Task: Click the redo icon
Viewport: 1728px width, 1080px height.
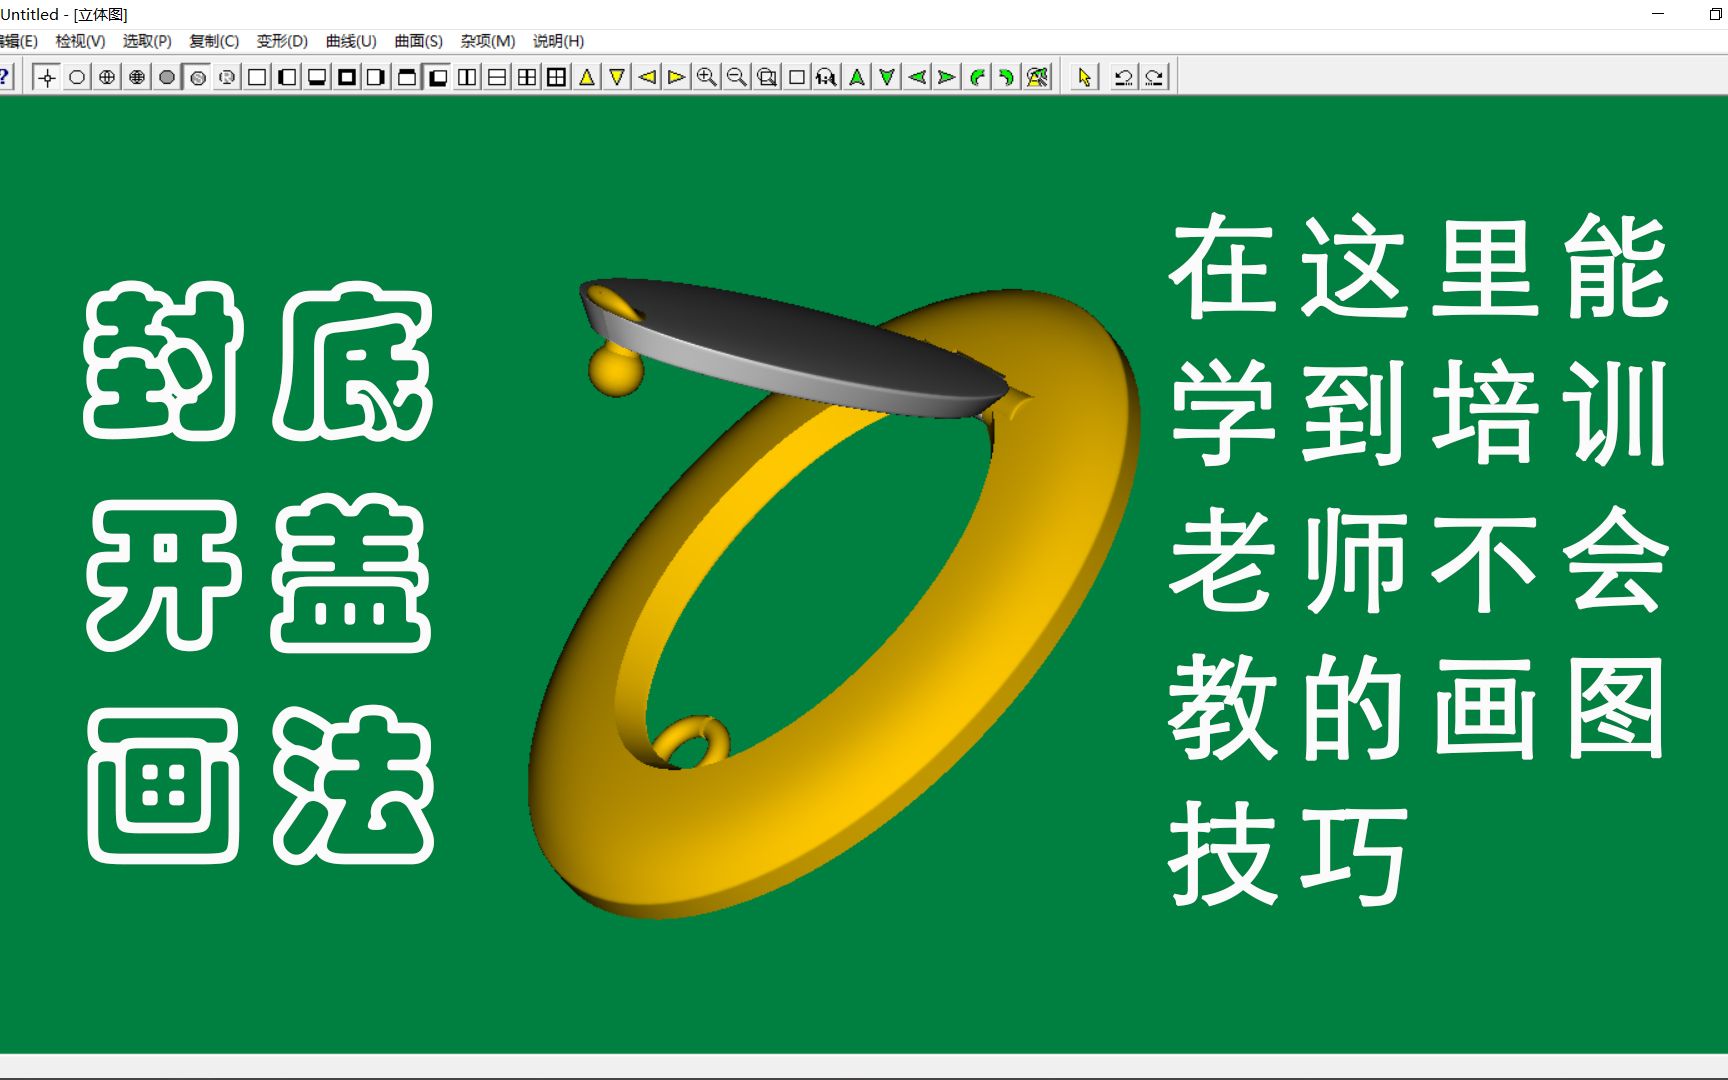Action: pyautogui.click(x=1156, y=76)
